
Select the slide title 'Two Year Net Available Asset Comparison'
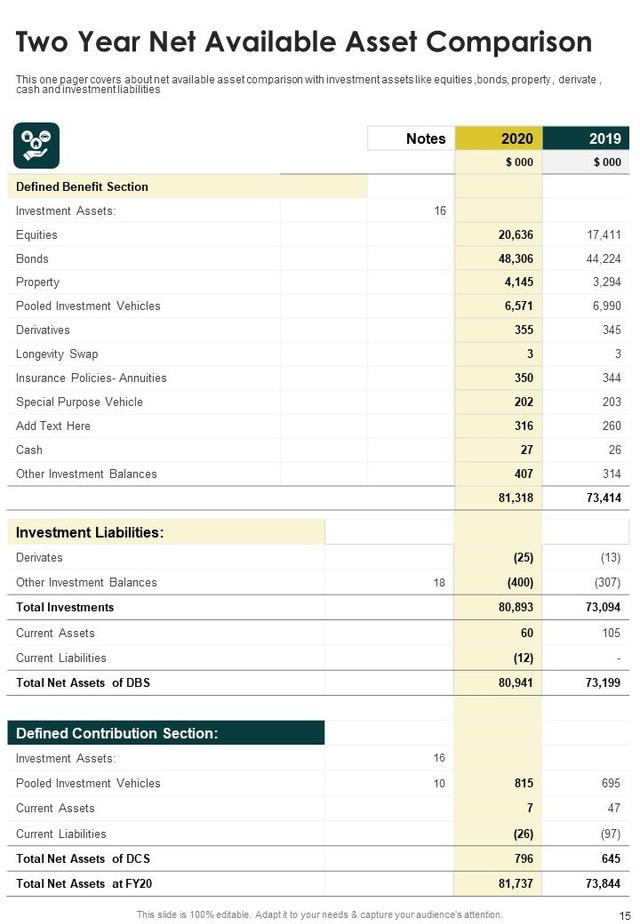304,42
